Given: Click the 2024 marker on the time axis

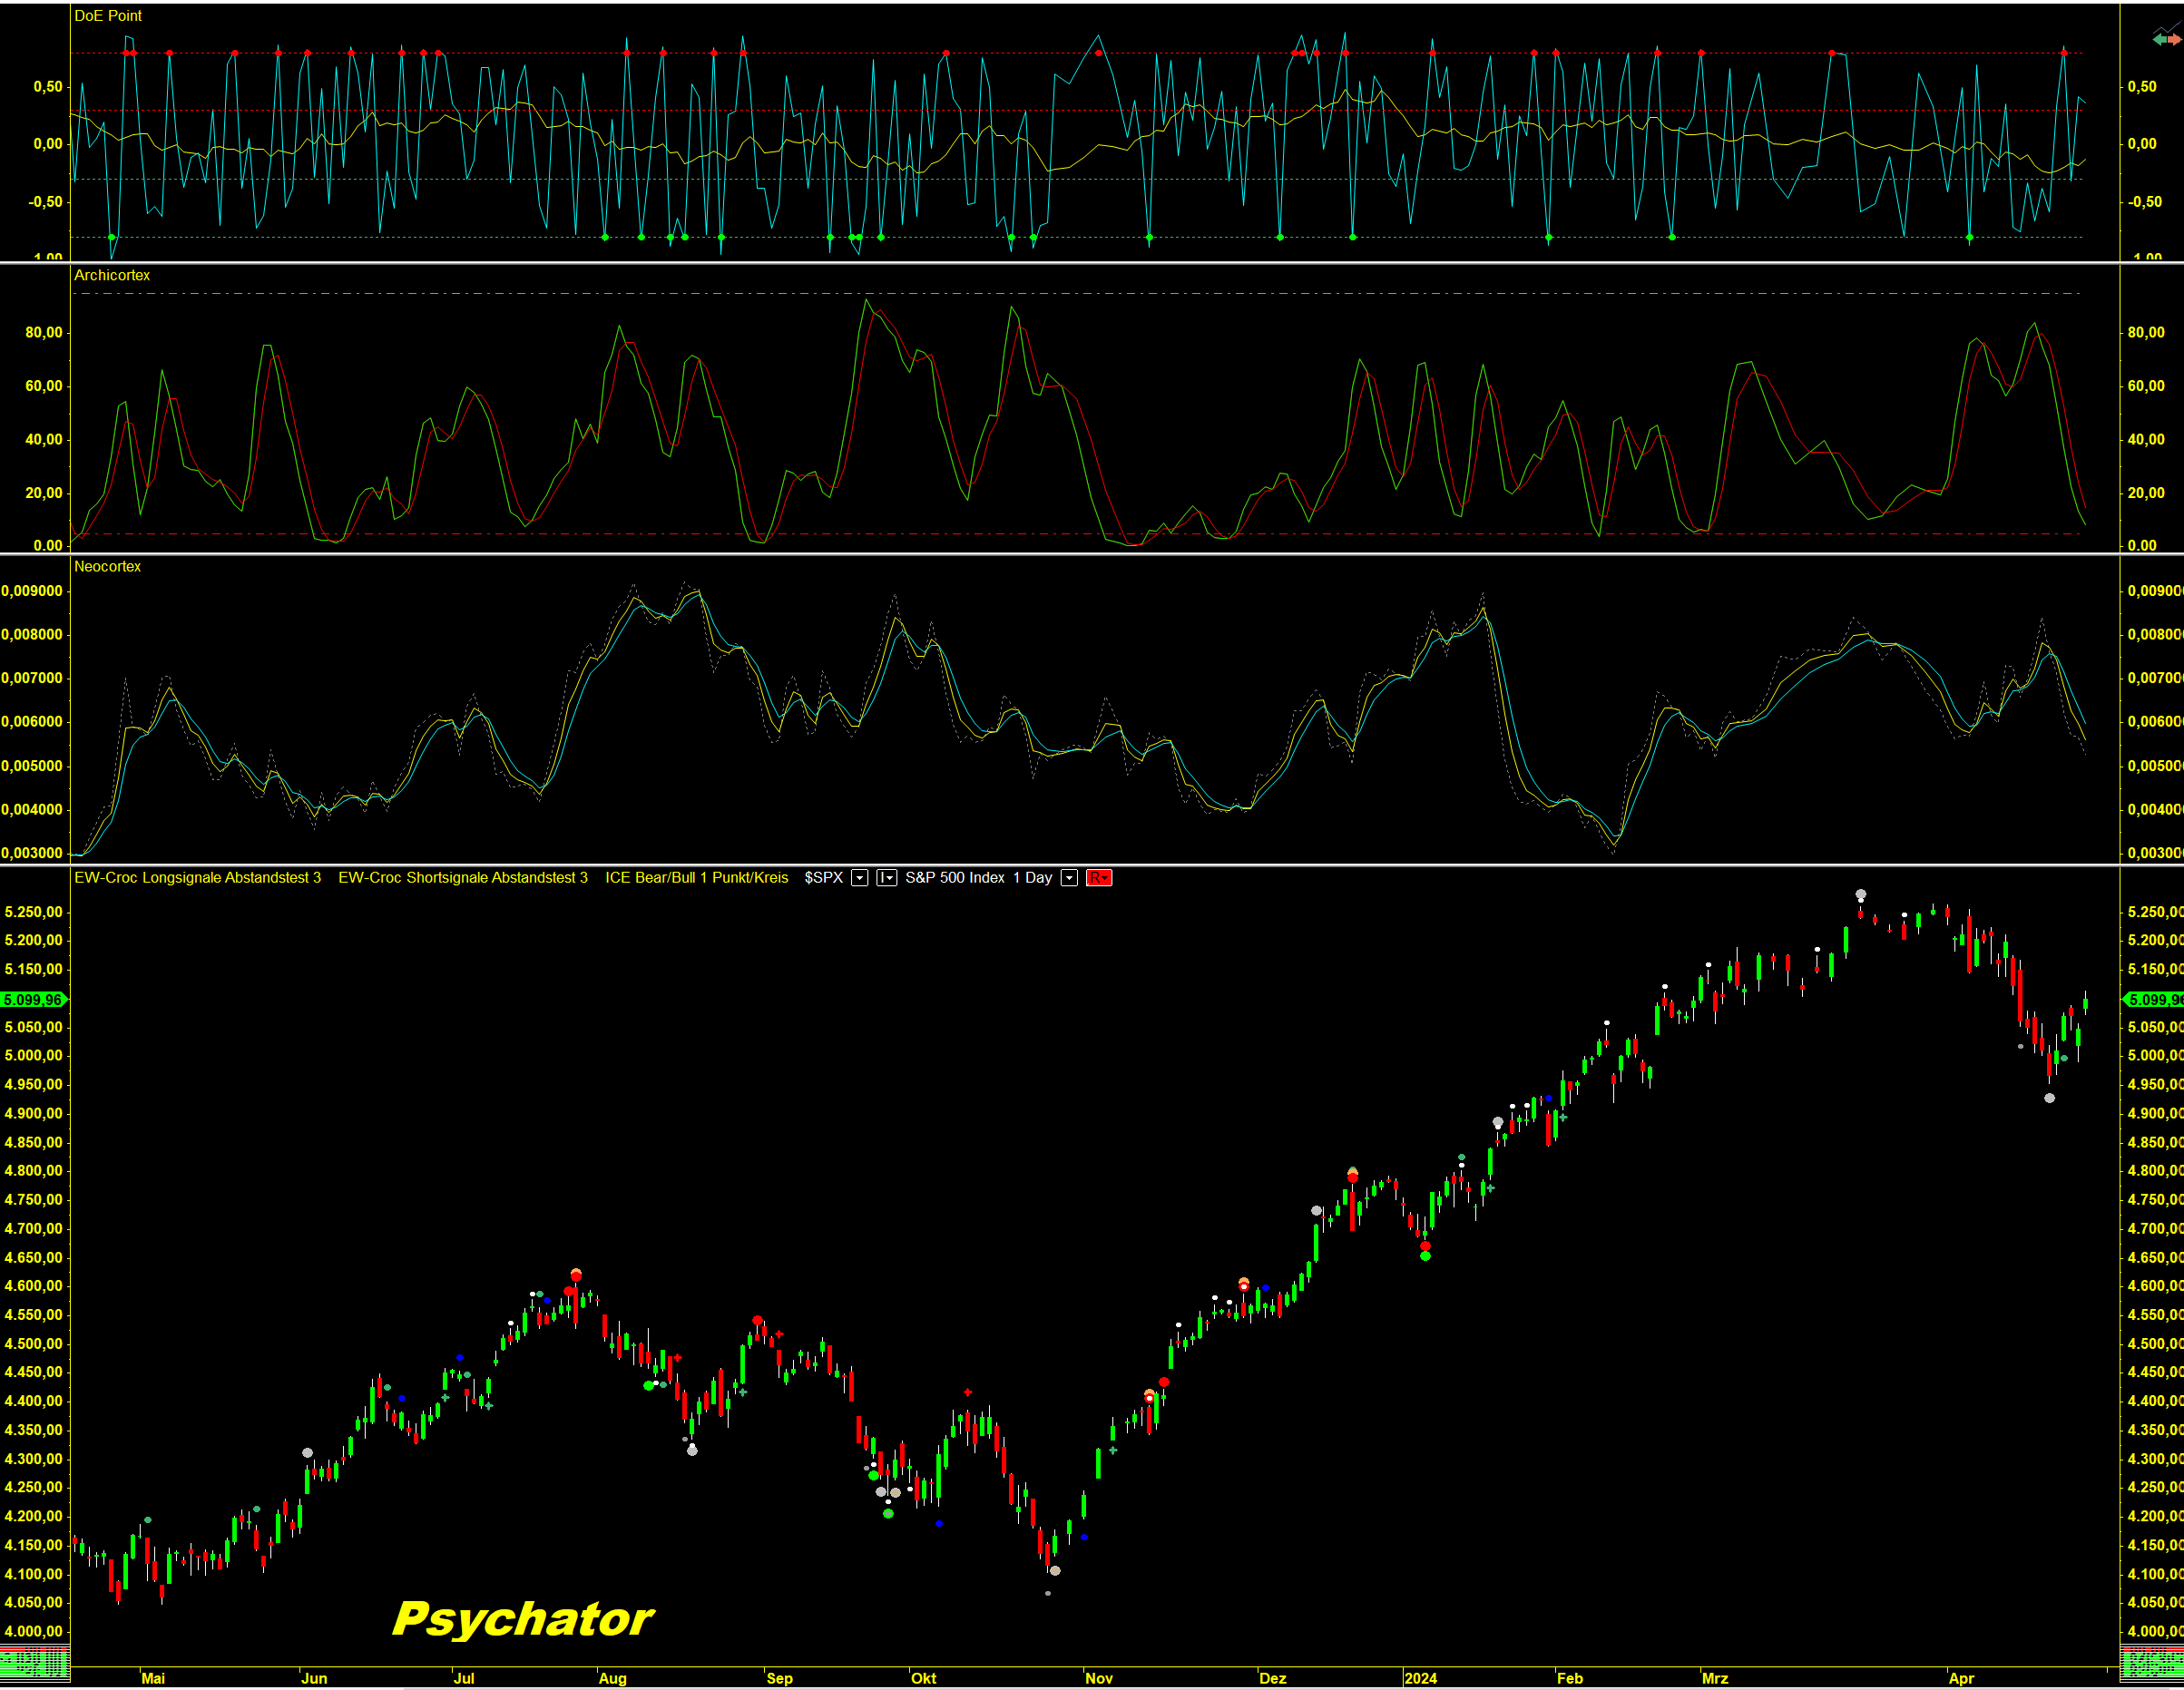Looking at the screenshot, I should tap(1420, 1679).
